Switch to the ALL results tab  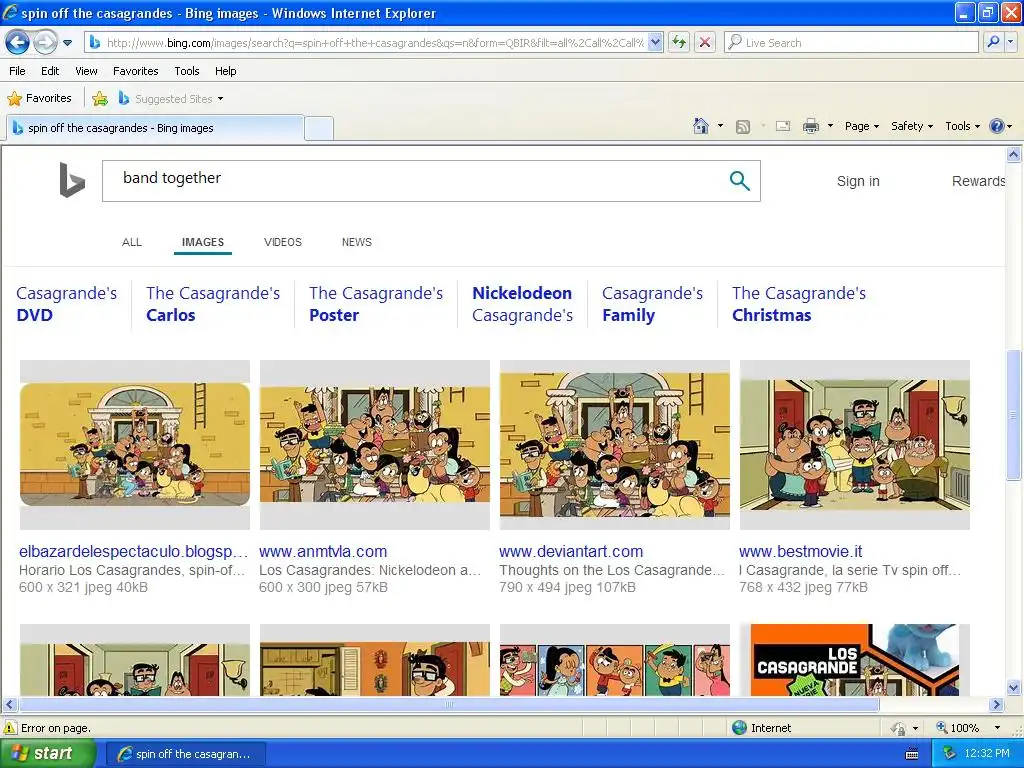(131, 242)
